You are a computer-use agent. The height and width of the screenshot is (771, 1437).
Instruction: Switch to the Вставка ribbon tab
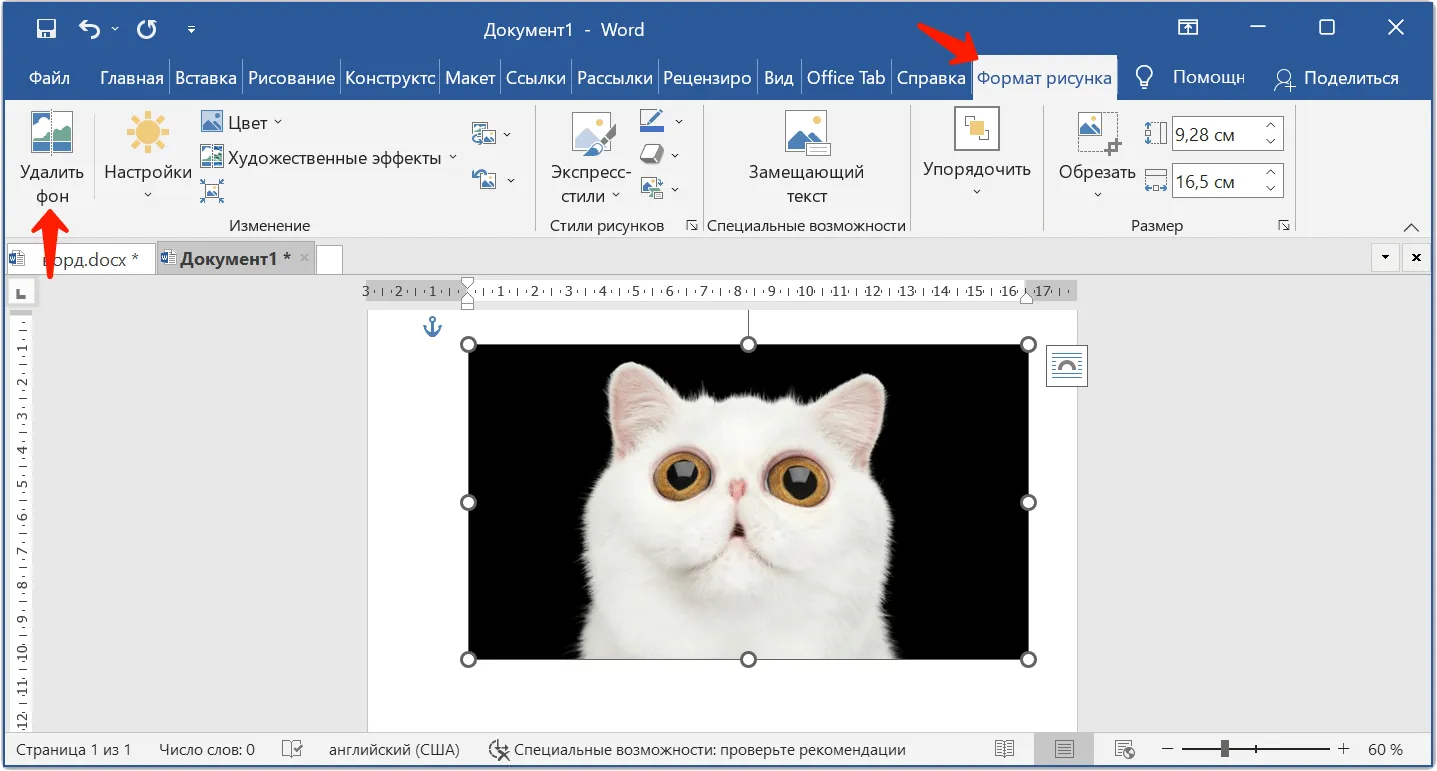click(206, 78)
